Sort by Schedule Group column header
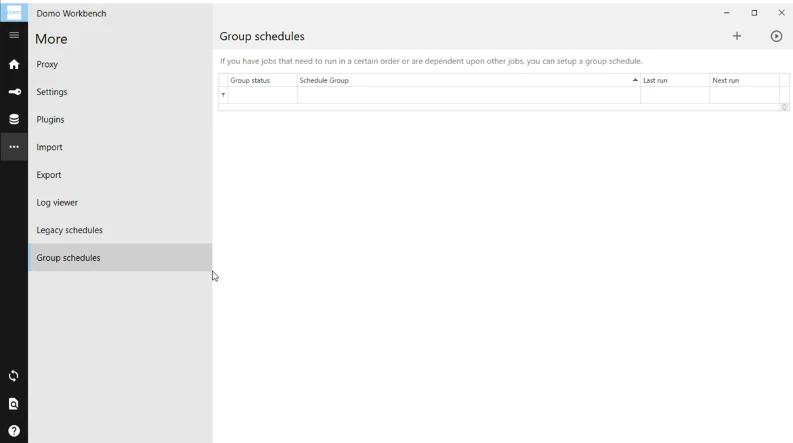This screenshot has height=443, width=793. pyautogui.click(x=468, y=80)
